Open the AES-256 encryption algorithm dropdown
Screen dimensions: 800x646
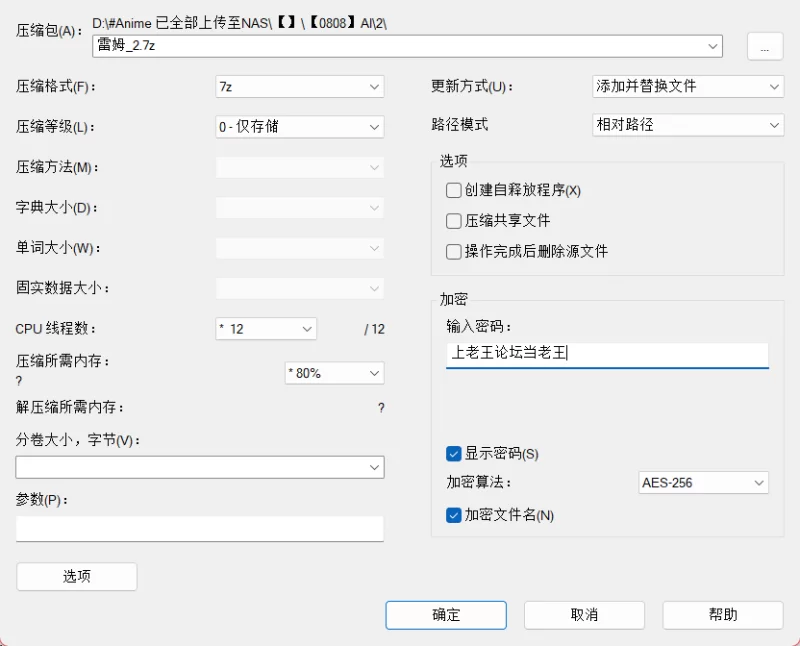(703, 482)
